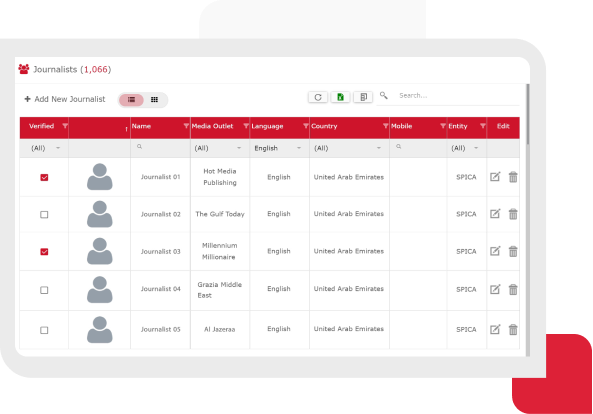Switch to the grid view

click(154, 100)
